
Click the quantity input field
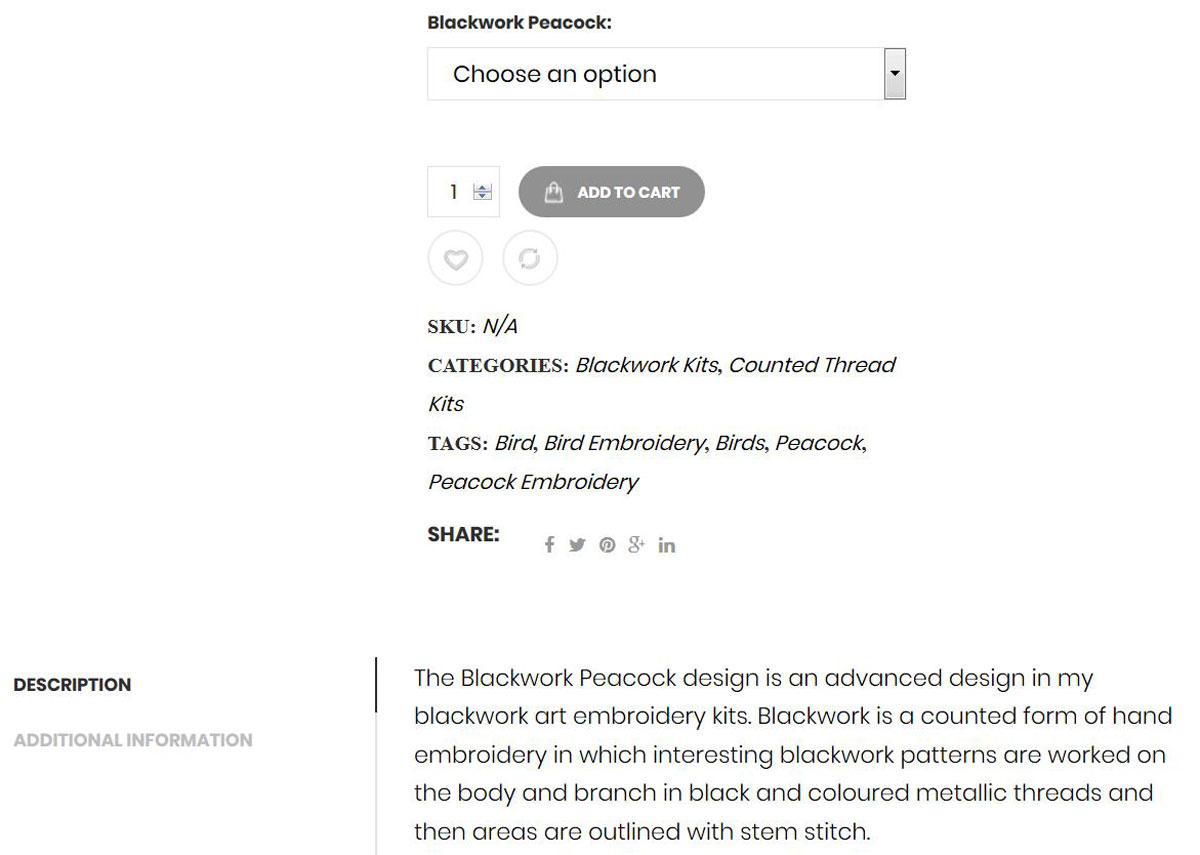point(453,192)
